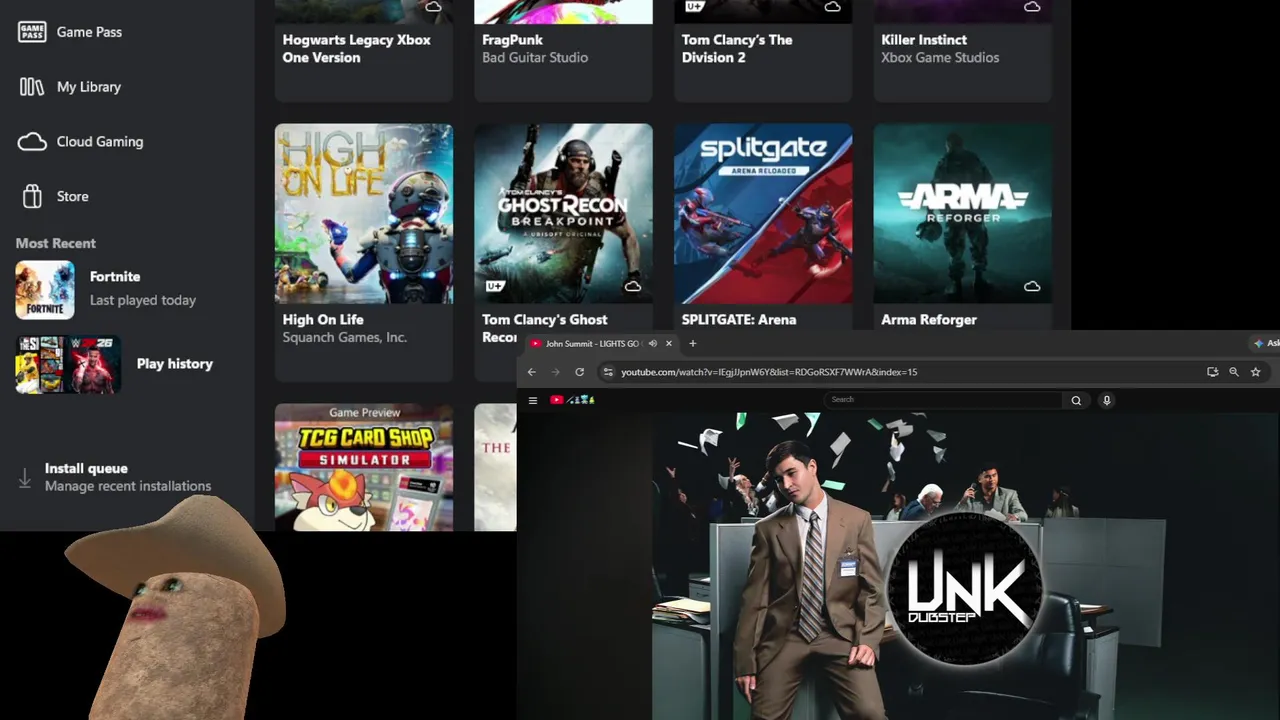
Task: Click the install app icon in address bar
Action: pos(1212,372)
